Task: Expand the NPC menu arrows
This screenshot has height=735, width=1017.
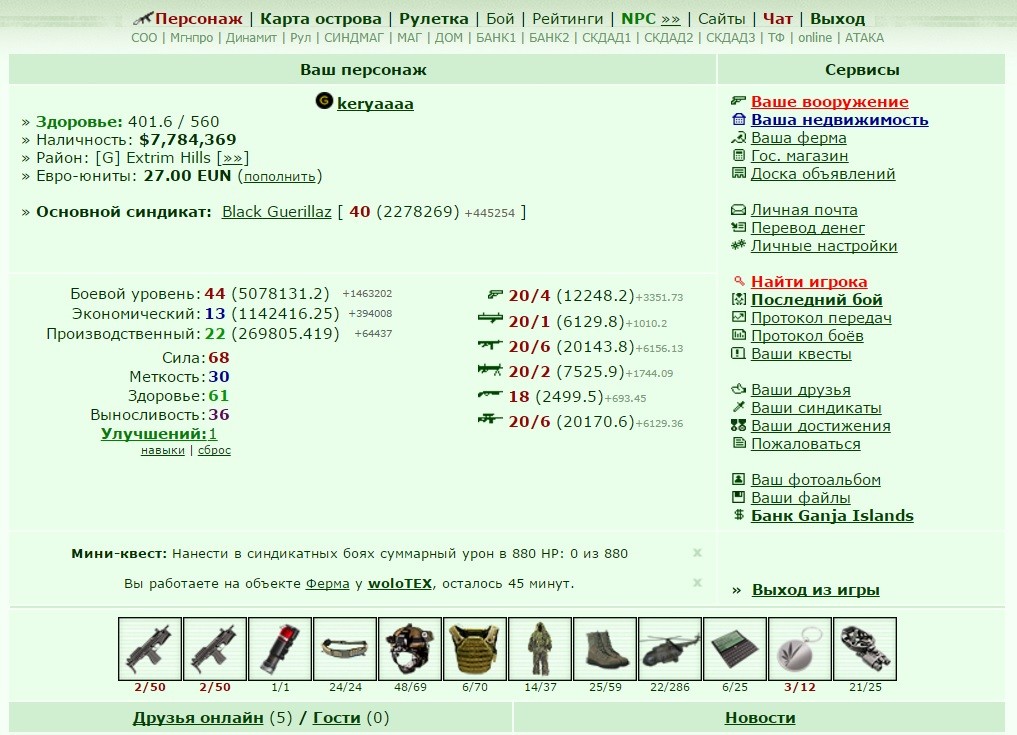Action: (671, 19)
